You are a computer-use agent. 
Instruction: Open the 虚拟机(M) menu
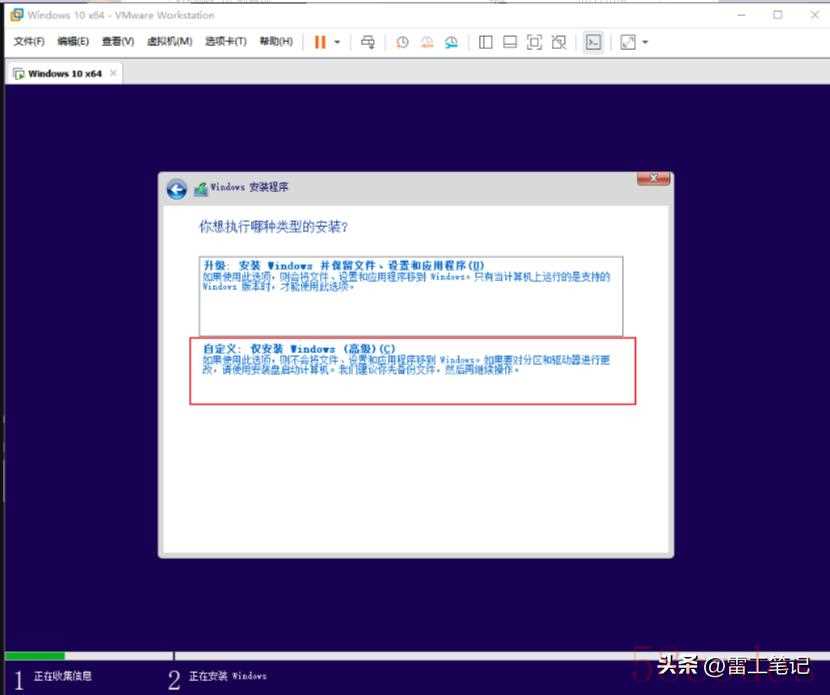click(x=169, y=42)
